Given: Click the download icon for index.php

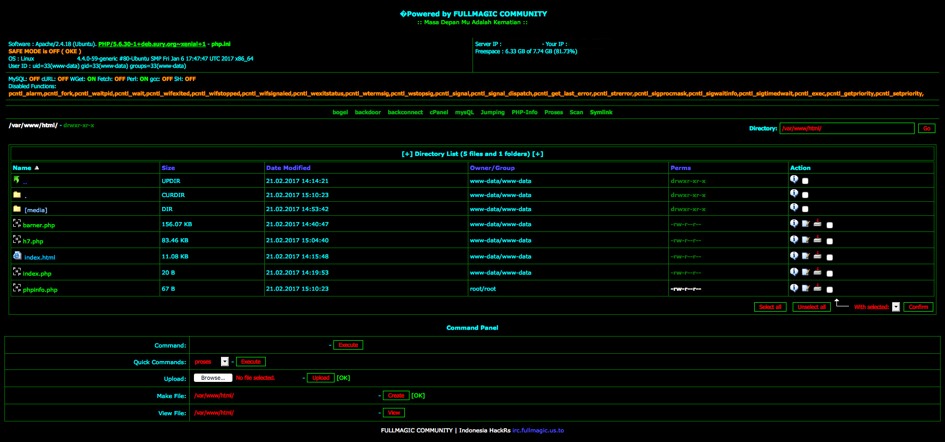Looking at the screenshot, I should pyautogui.click(x=817, y=272).
